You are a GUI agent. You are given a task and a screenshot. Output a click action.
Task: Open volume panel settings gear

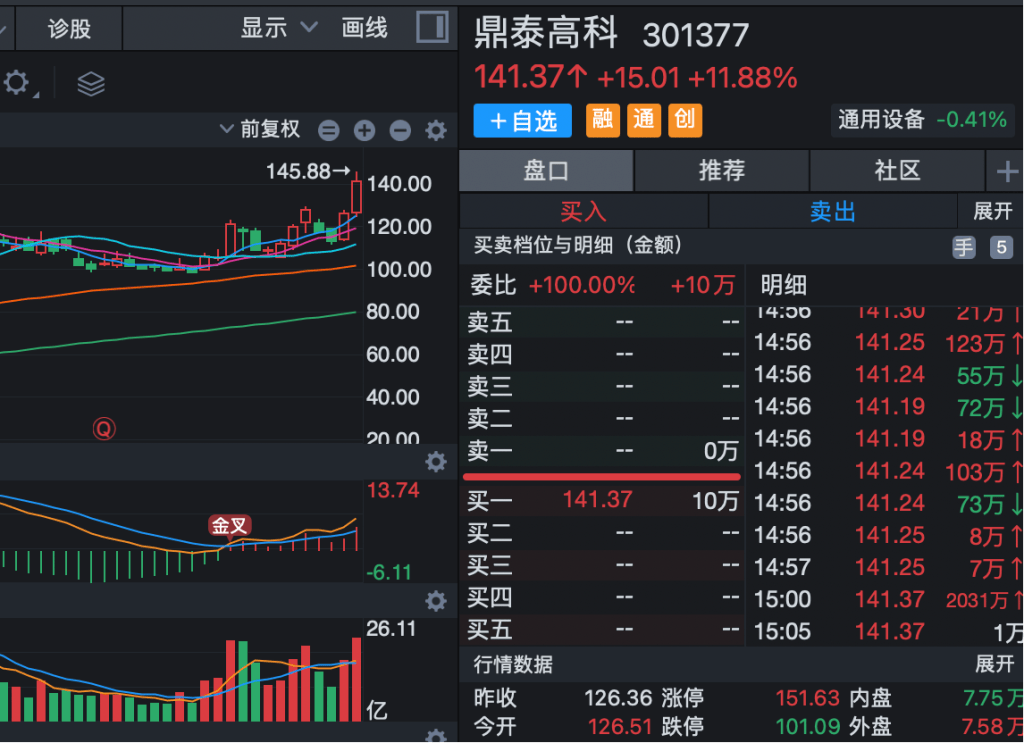[x=436, y=601]
